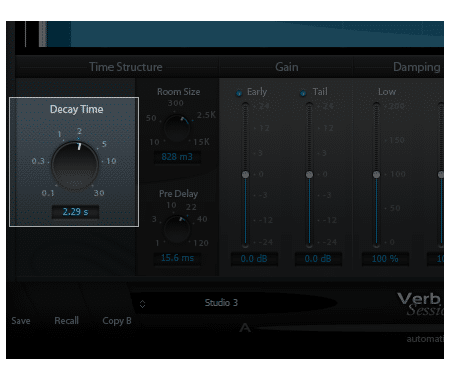Select the Early 0.0 dB value field
450x380 pixels.
click(x=254, y=259)
